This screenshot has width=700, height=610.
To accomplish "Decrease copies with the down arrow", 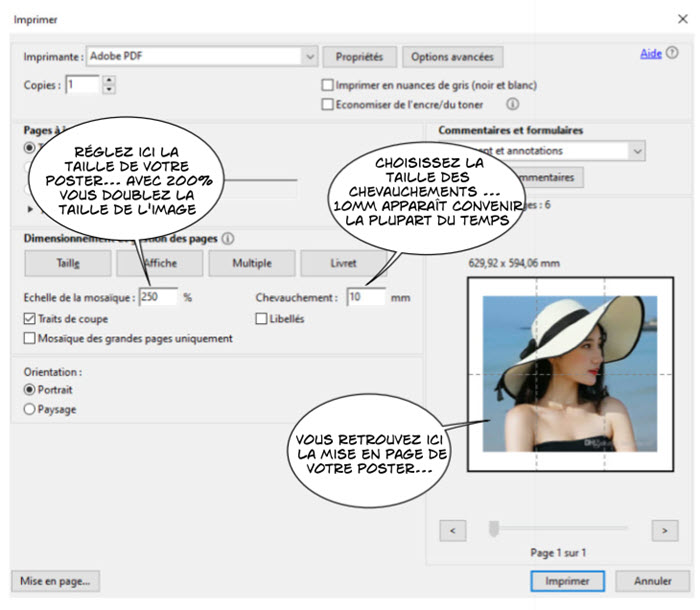I will pos(109,89).
